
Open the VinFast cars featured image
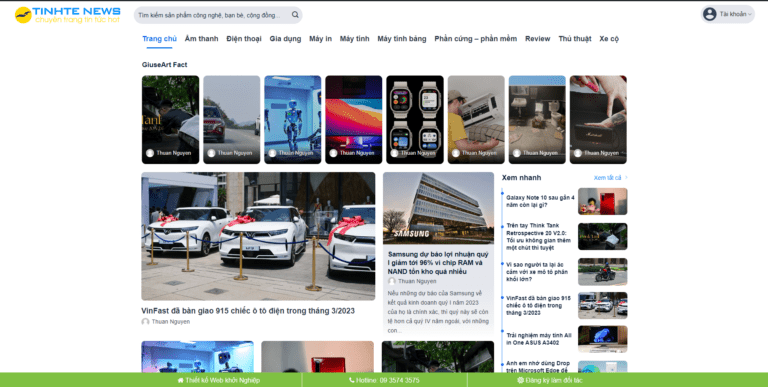point(258,236)
